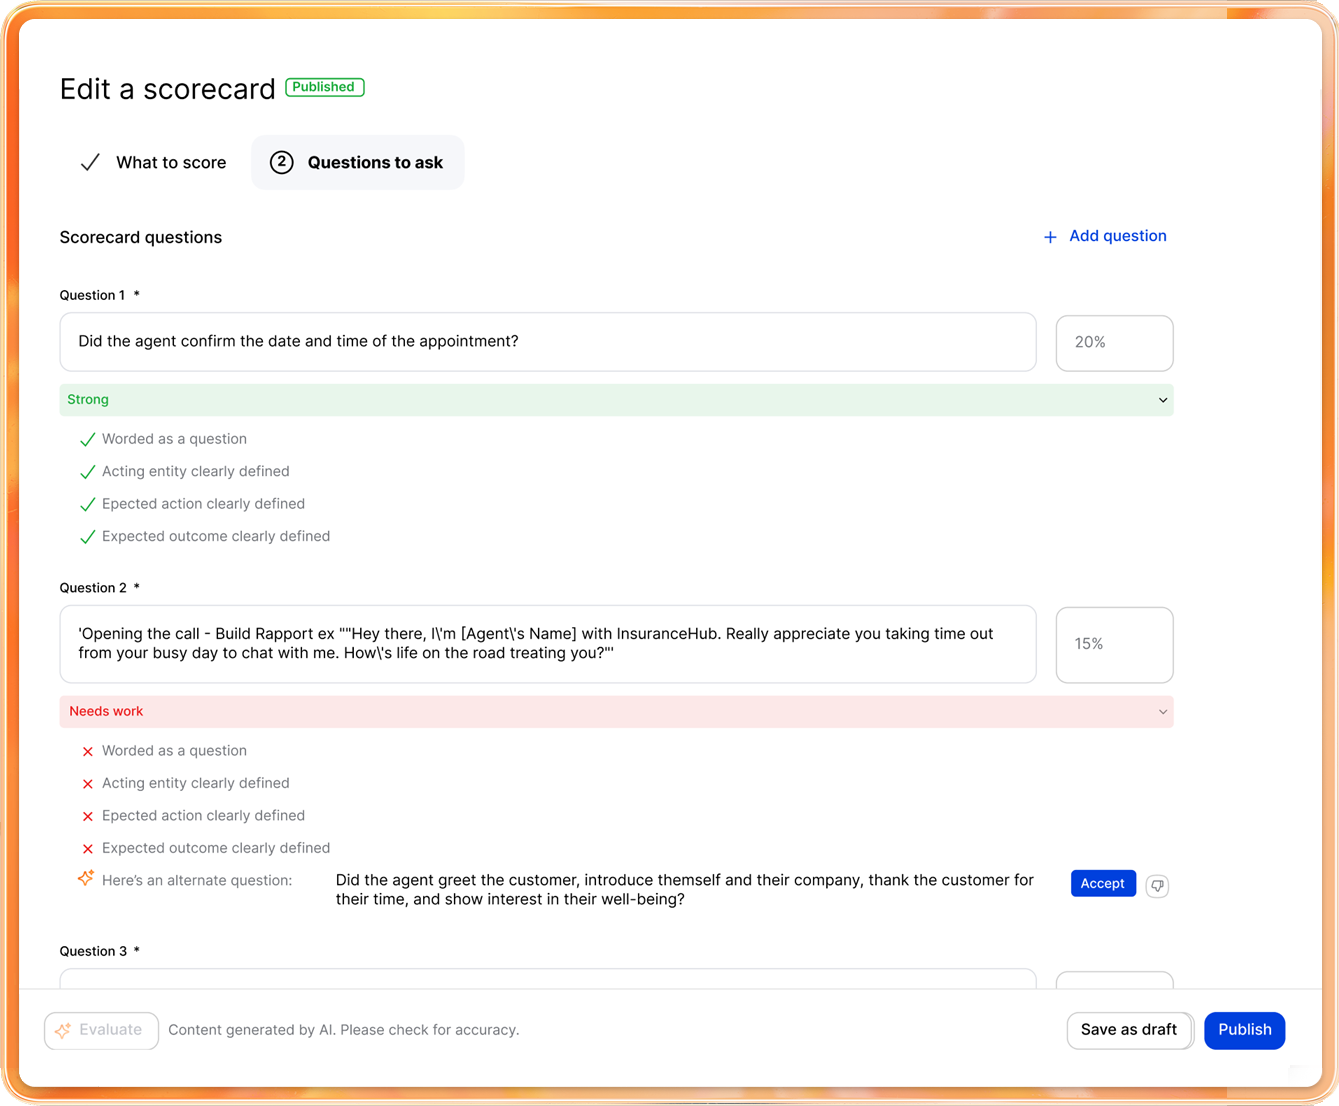Click red X beside 'Expected outcome clearly defined'
The width and height of the screenshot is (1339, 1106).
coord(88,849)
